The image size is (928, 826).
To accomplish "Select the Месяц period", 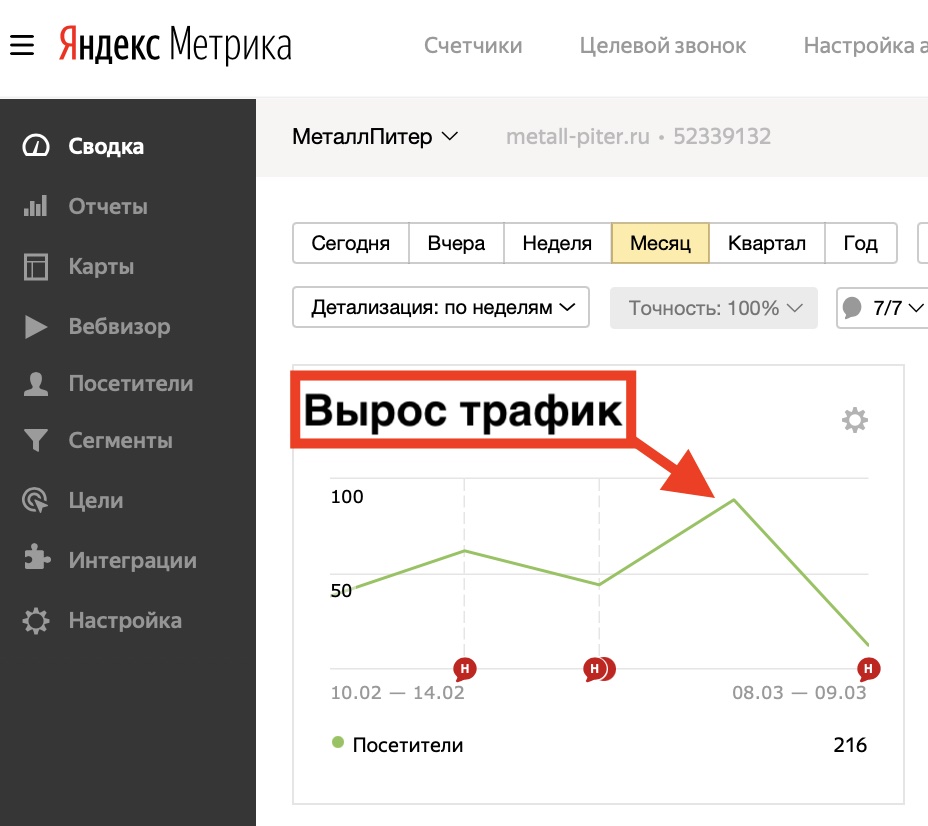I will pos(660,243).
